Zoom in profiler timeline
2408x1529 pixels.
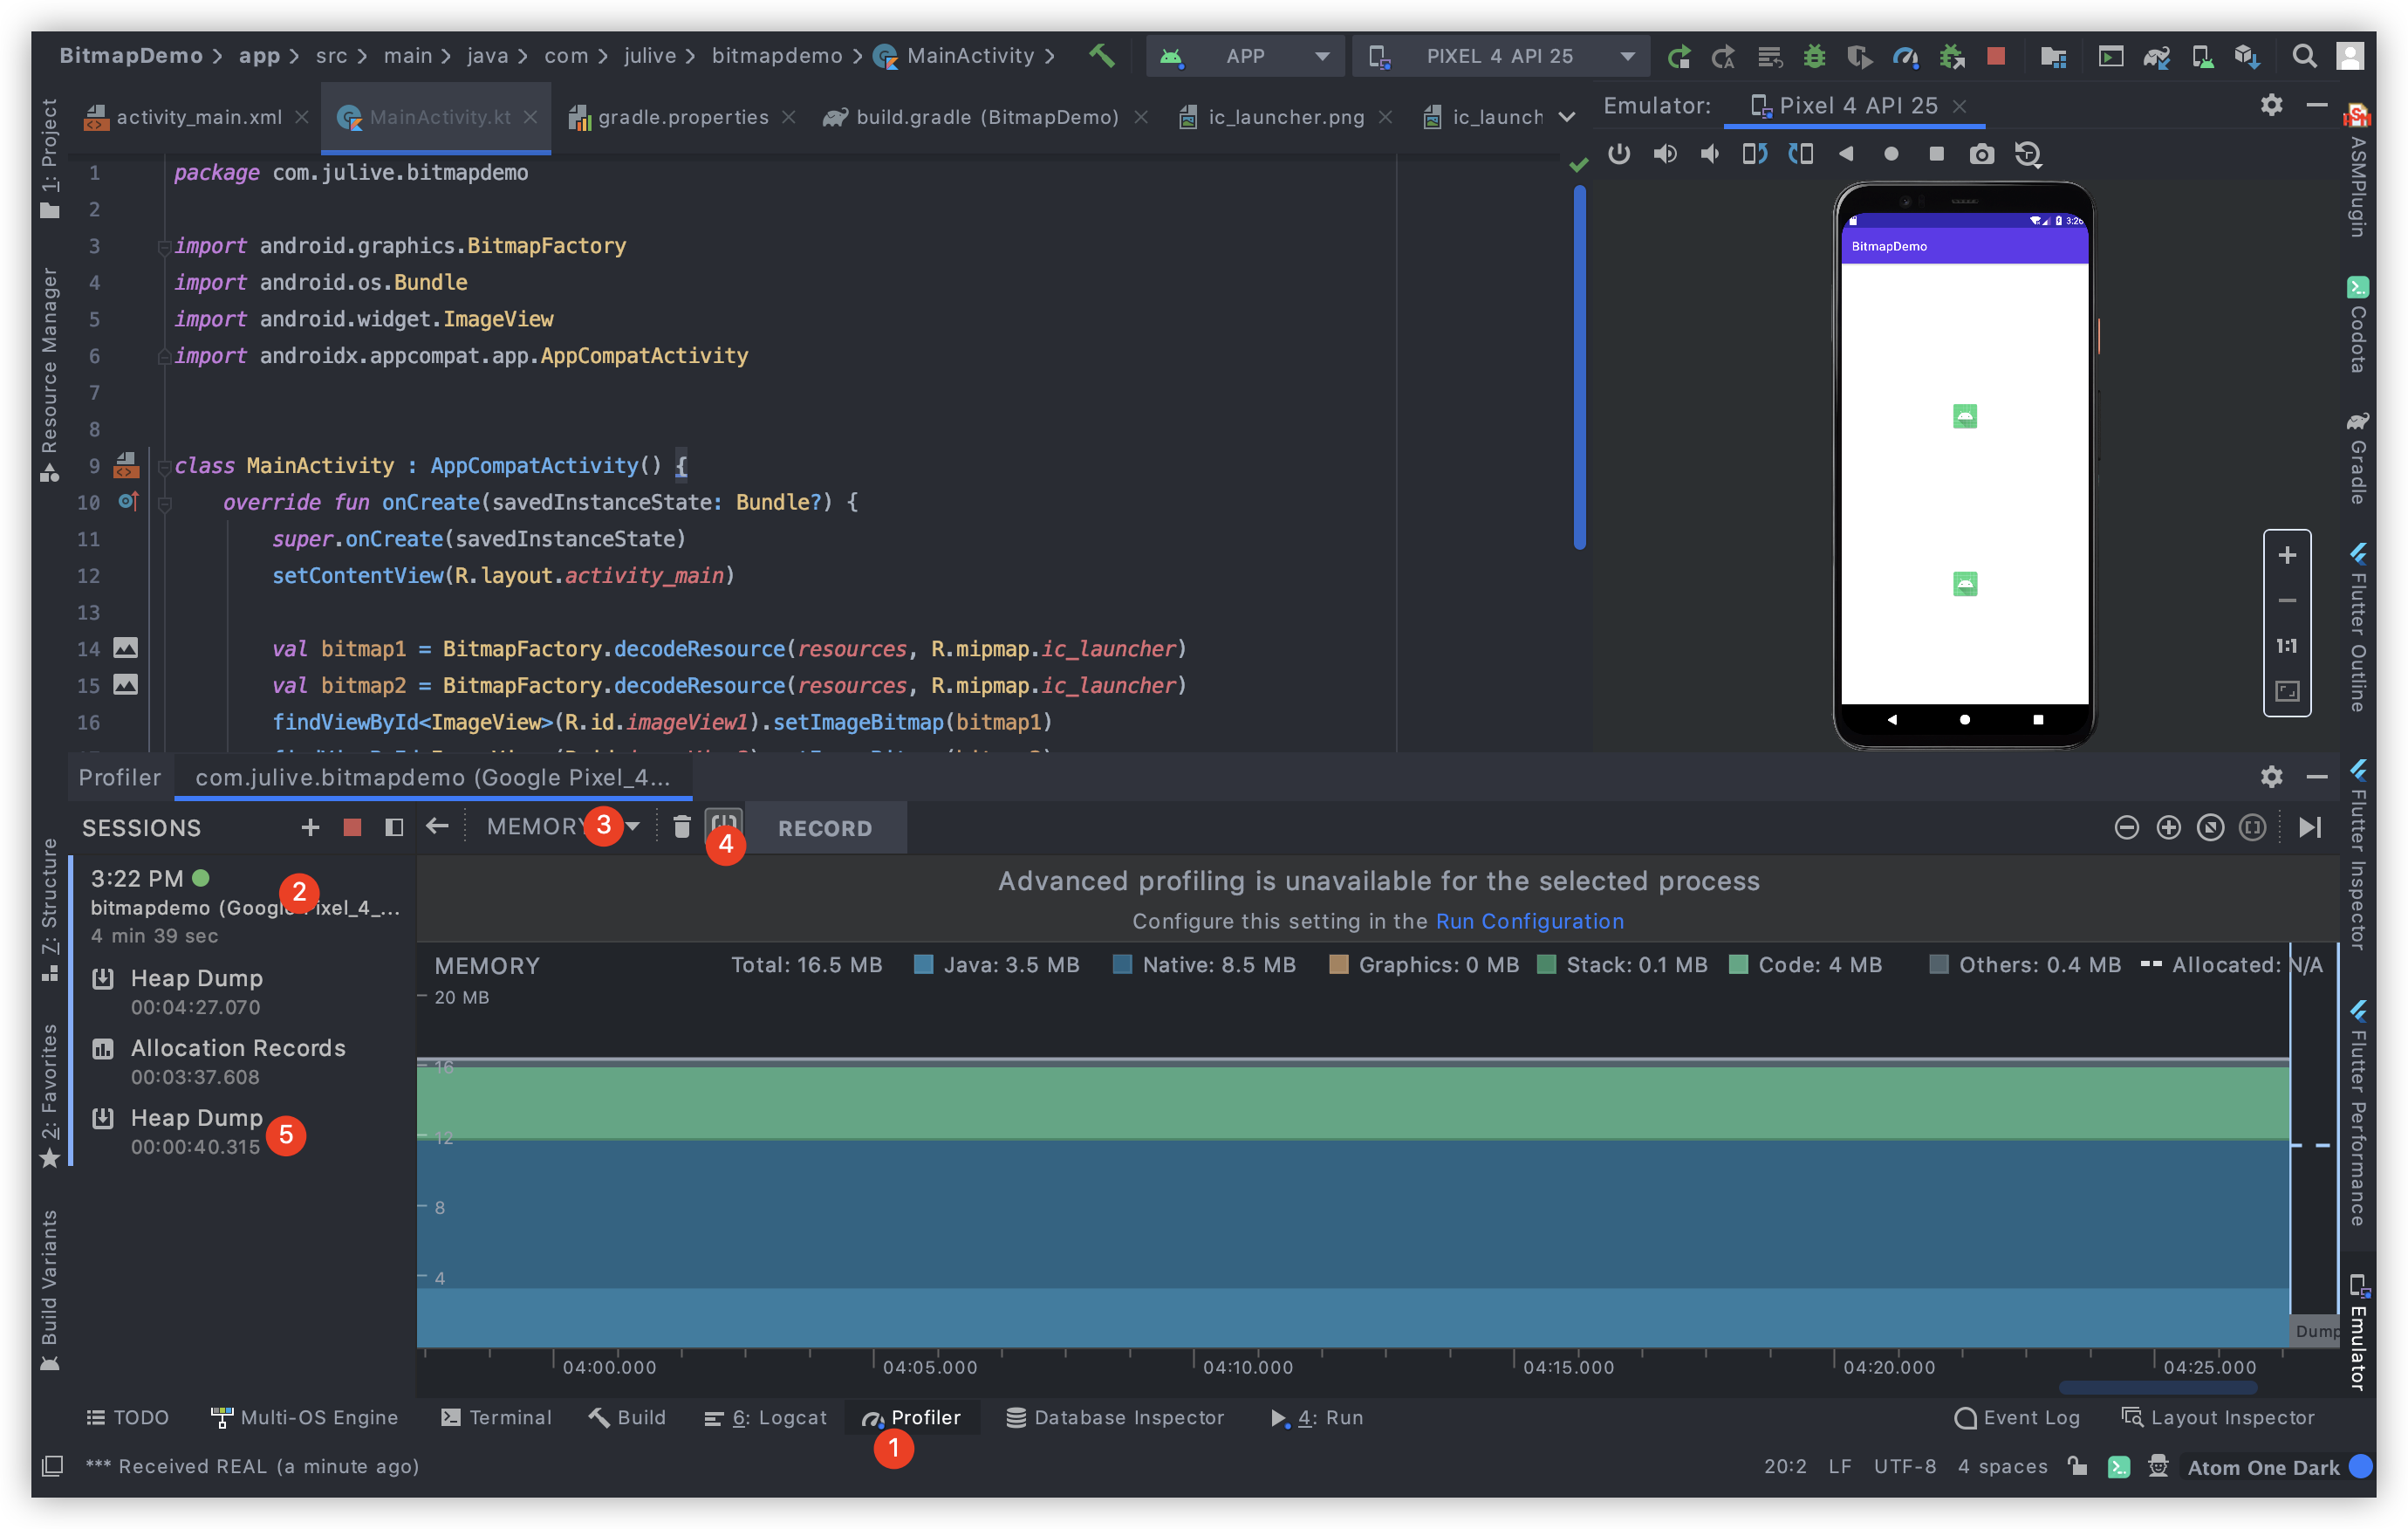click(2168, 827)
